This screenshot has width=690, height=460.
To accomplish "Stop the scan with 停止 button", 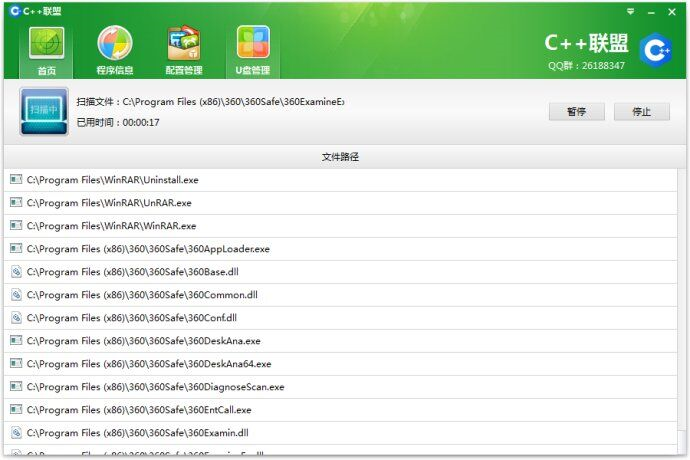I will (x=642, y=112).
